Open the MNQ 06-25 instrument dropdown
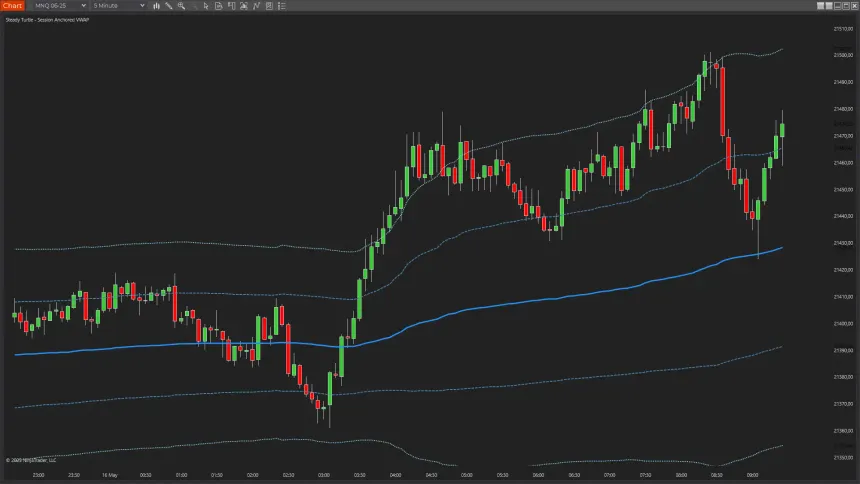 59,5
